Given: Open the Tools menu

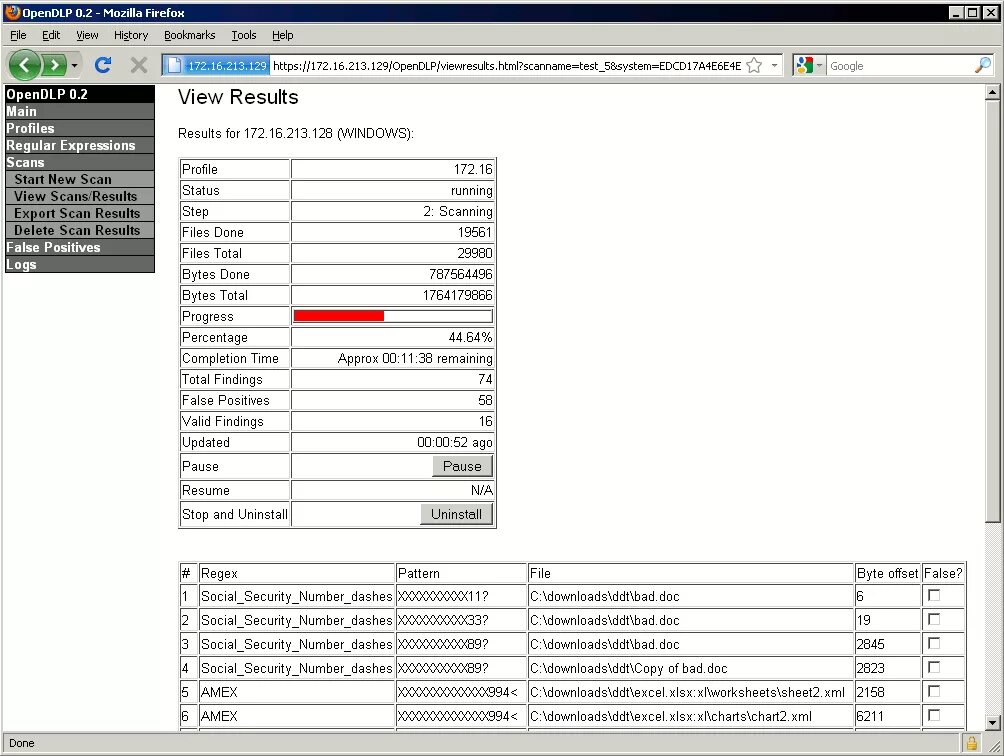Looking at the screenshot, I should pyautogui.click(x=243, y=35).
